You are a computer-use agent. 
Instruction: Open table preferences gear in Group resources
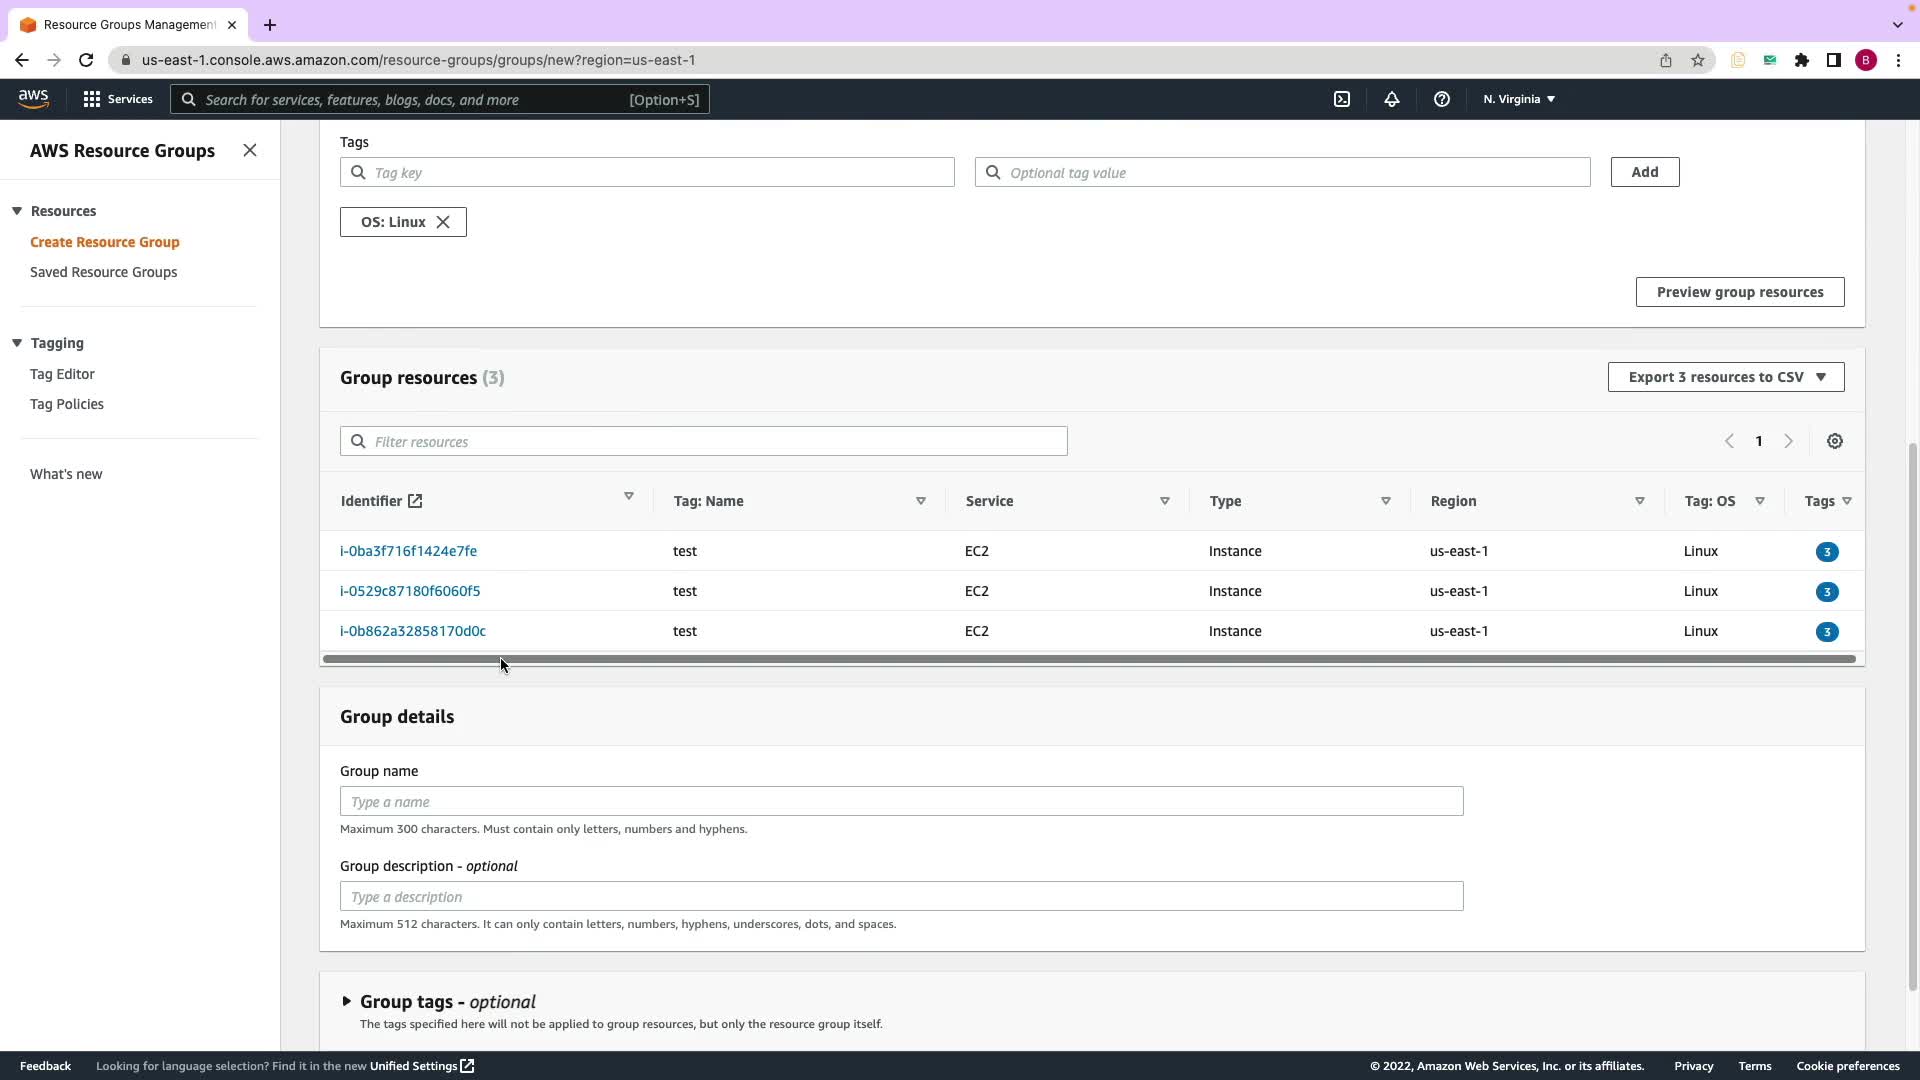[x=1834, y=441]
